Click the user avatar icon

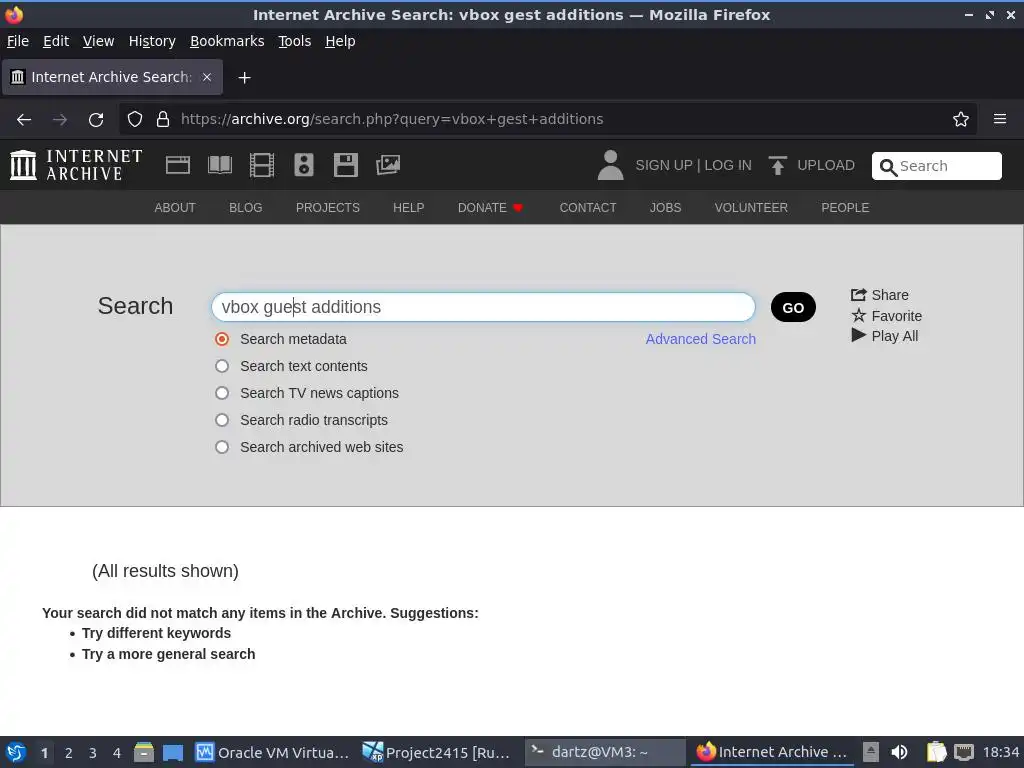(x=611, y=165)
